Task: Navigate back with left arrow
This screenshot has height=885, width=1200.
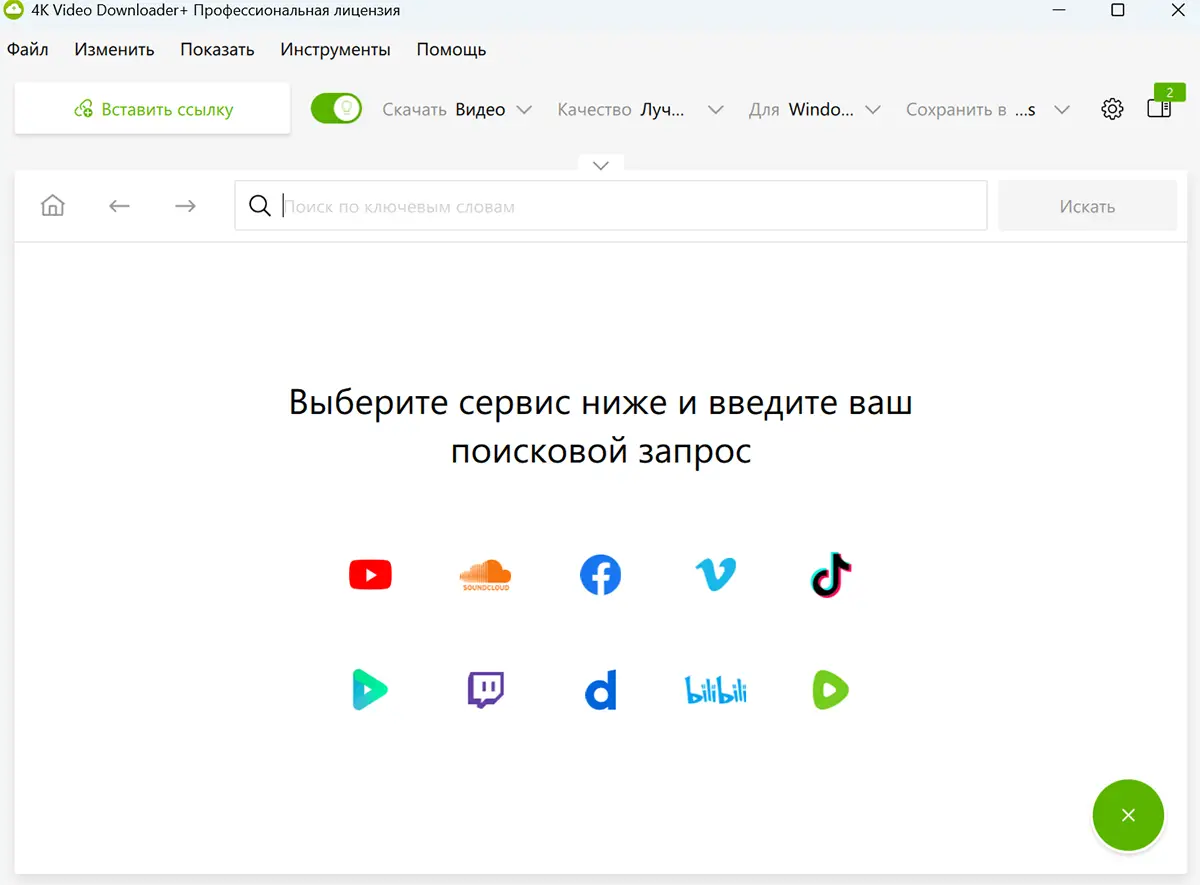Action: coord(120,206)
